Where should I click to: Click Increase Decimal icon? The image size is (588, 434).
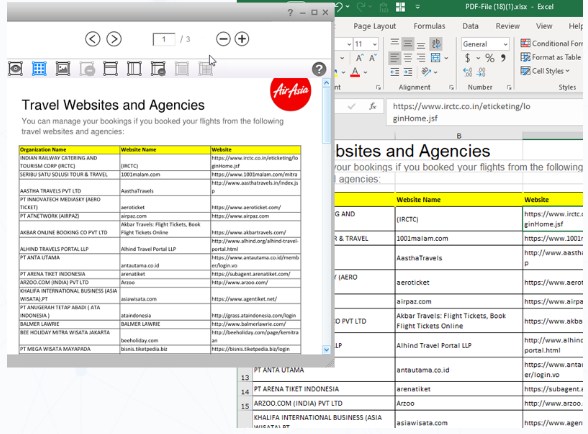point(468,72)
